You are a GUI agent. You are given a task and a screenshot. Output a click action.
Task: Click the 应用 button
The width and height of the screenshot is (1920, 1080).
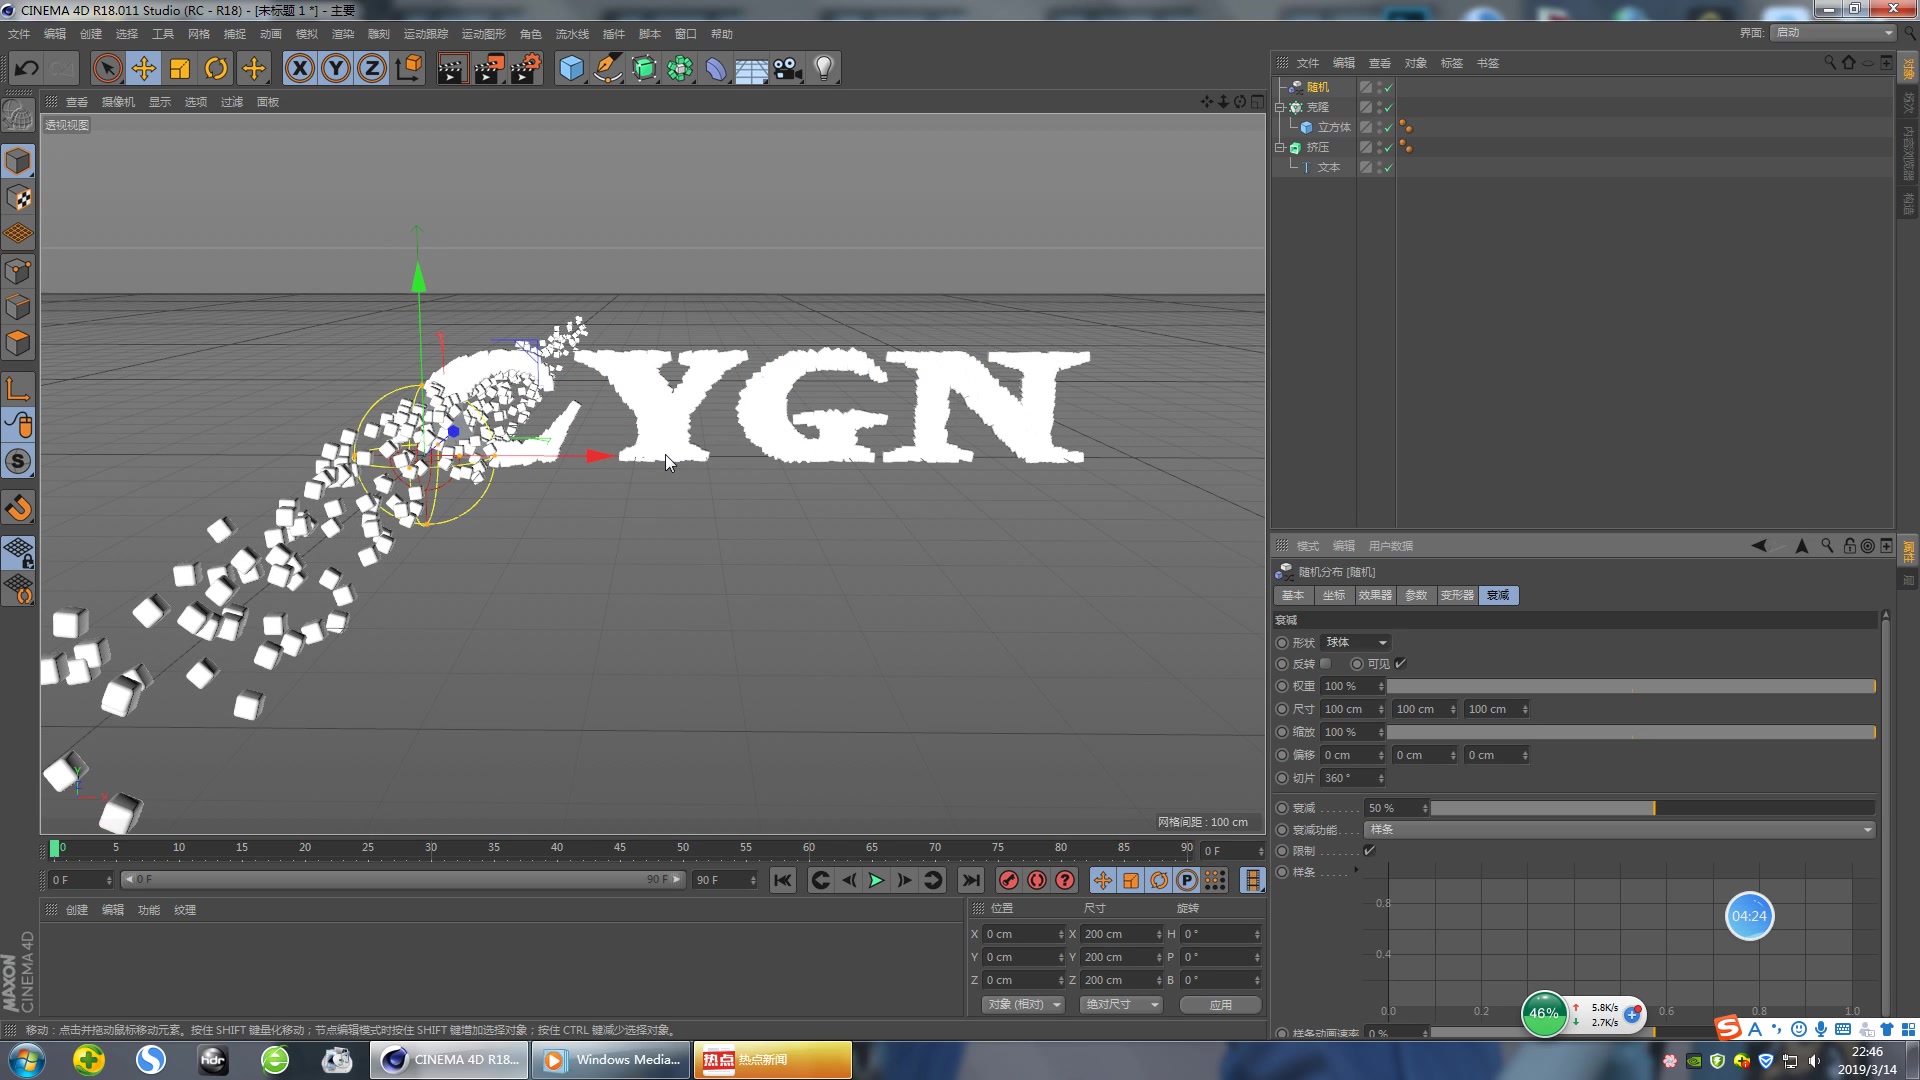(x=1220, y=1005)
